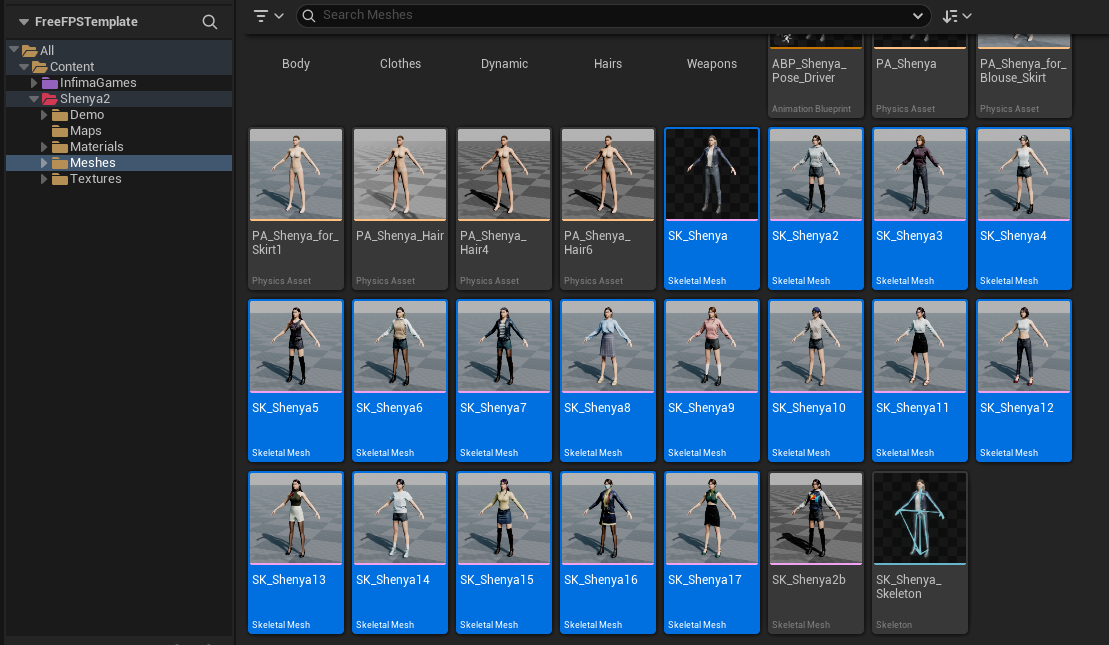Expand the Textures folder arrow

[44, 179]
